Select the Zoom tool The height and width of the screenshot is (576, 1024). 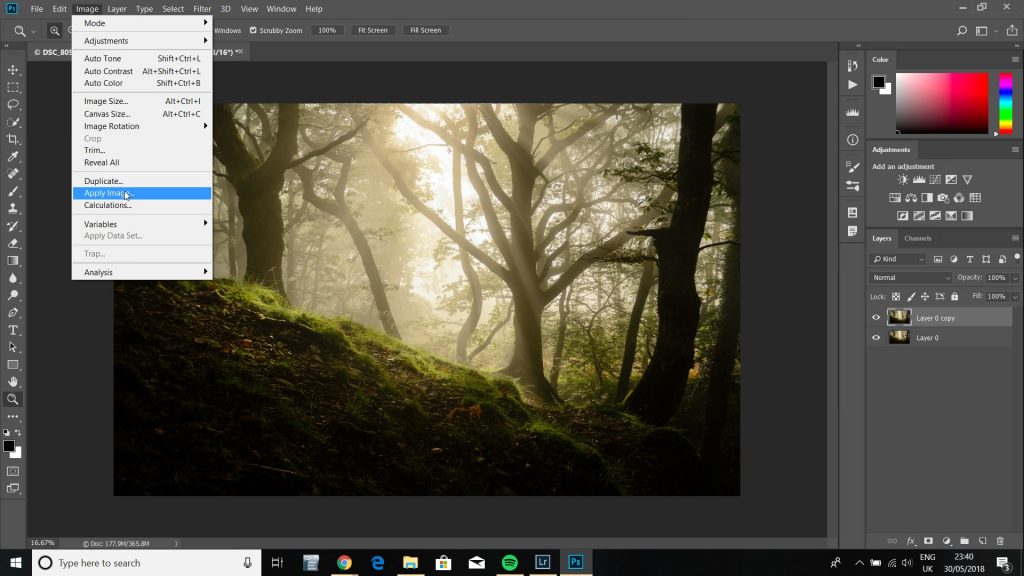[13, 400]
